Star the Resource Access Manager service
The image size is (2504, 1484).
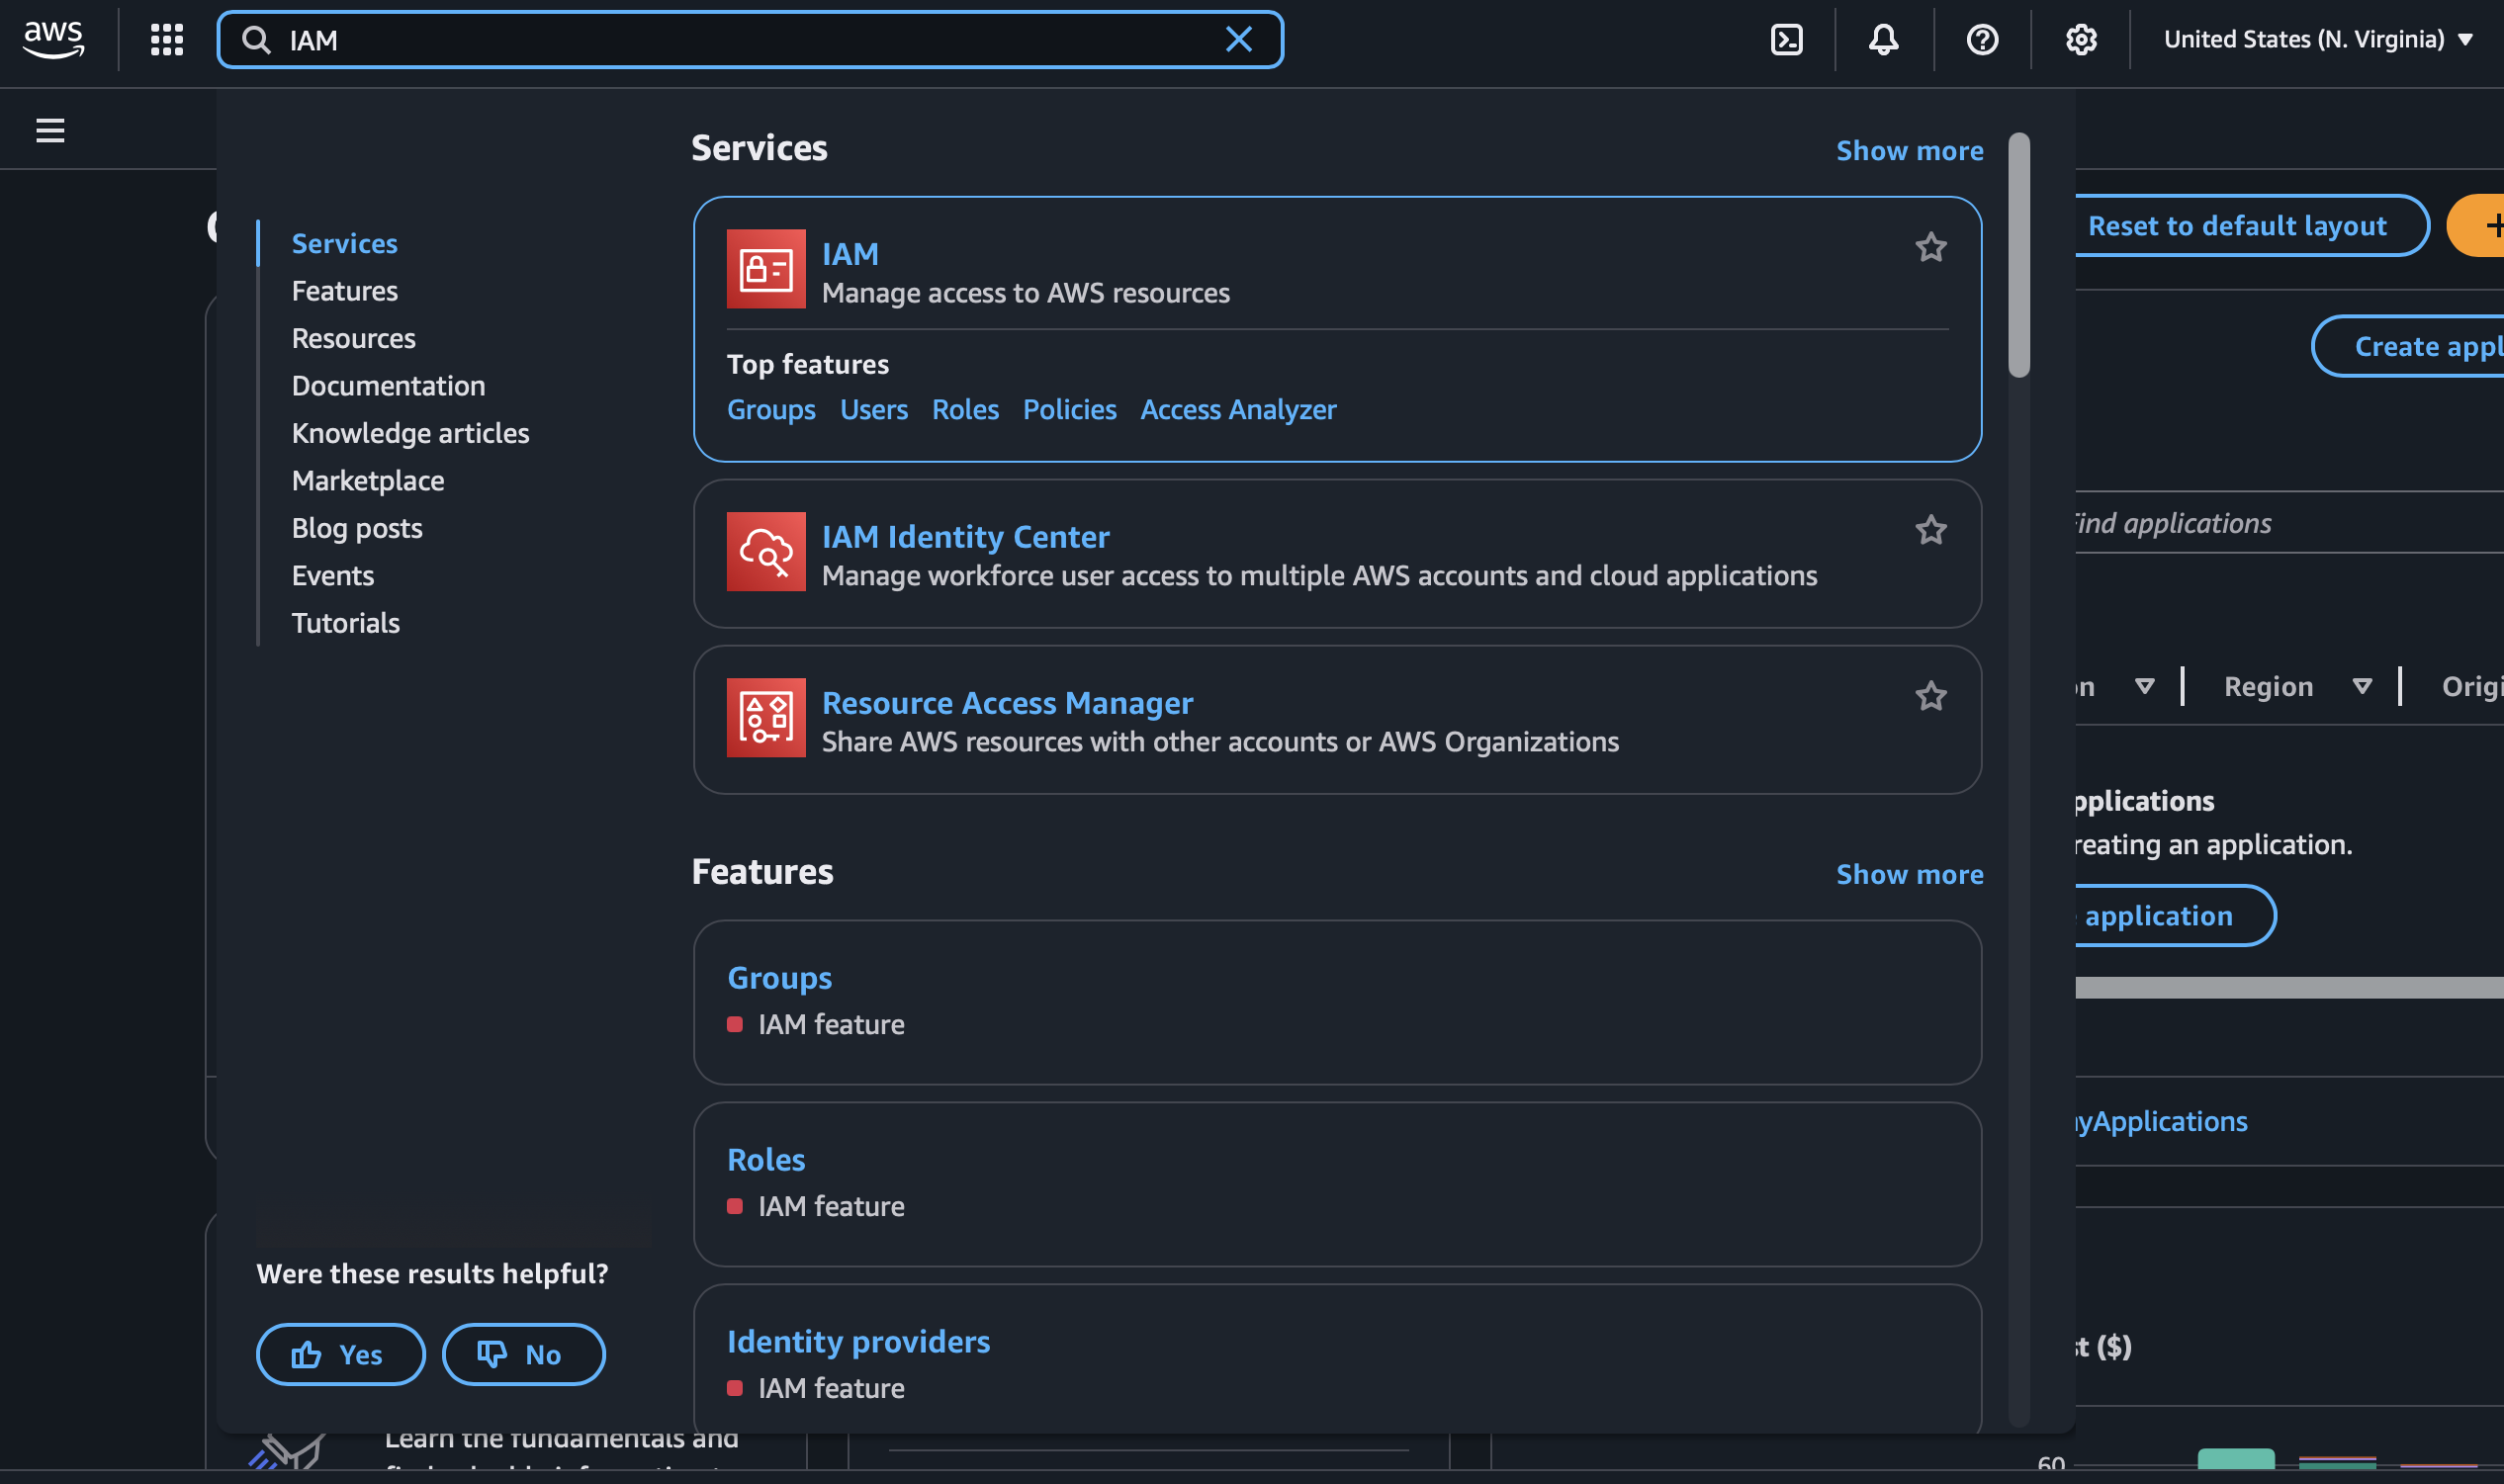[x=1930, y=696]
